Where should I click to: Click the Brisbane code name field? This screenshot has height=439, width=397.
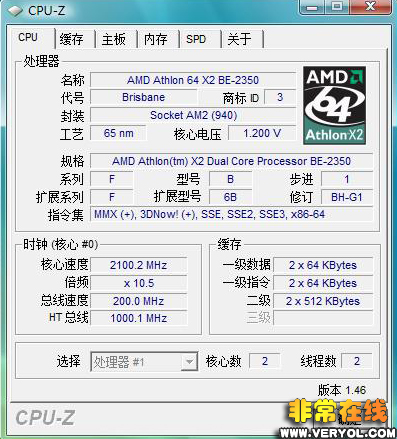coord(144,97)
